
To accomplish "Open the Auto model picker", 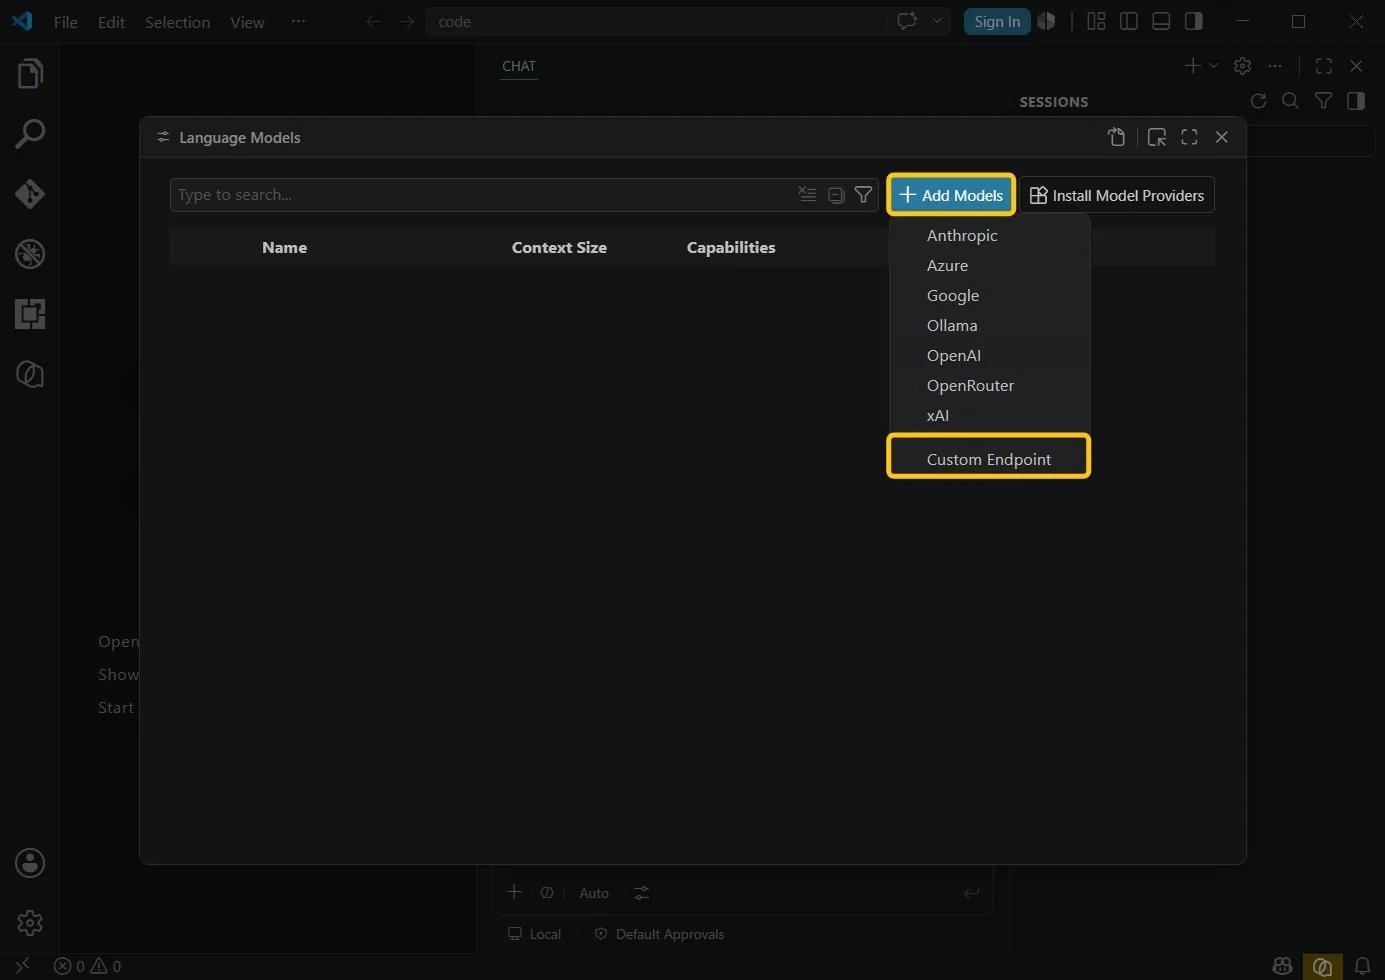I will point(594,893).
